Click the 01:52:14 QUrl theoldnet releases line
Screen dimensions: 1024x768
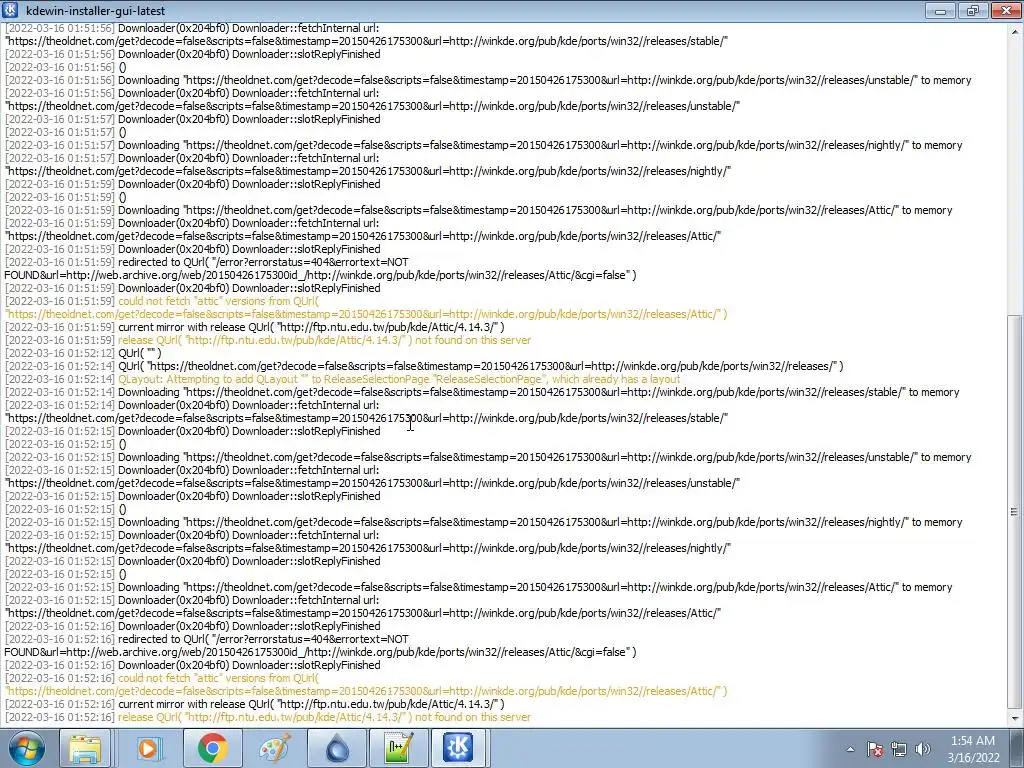pyautogui.click(x=424, y=366)
